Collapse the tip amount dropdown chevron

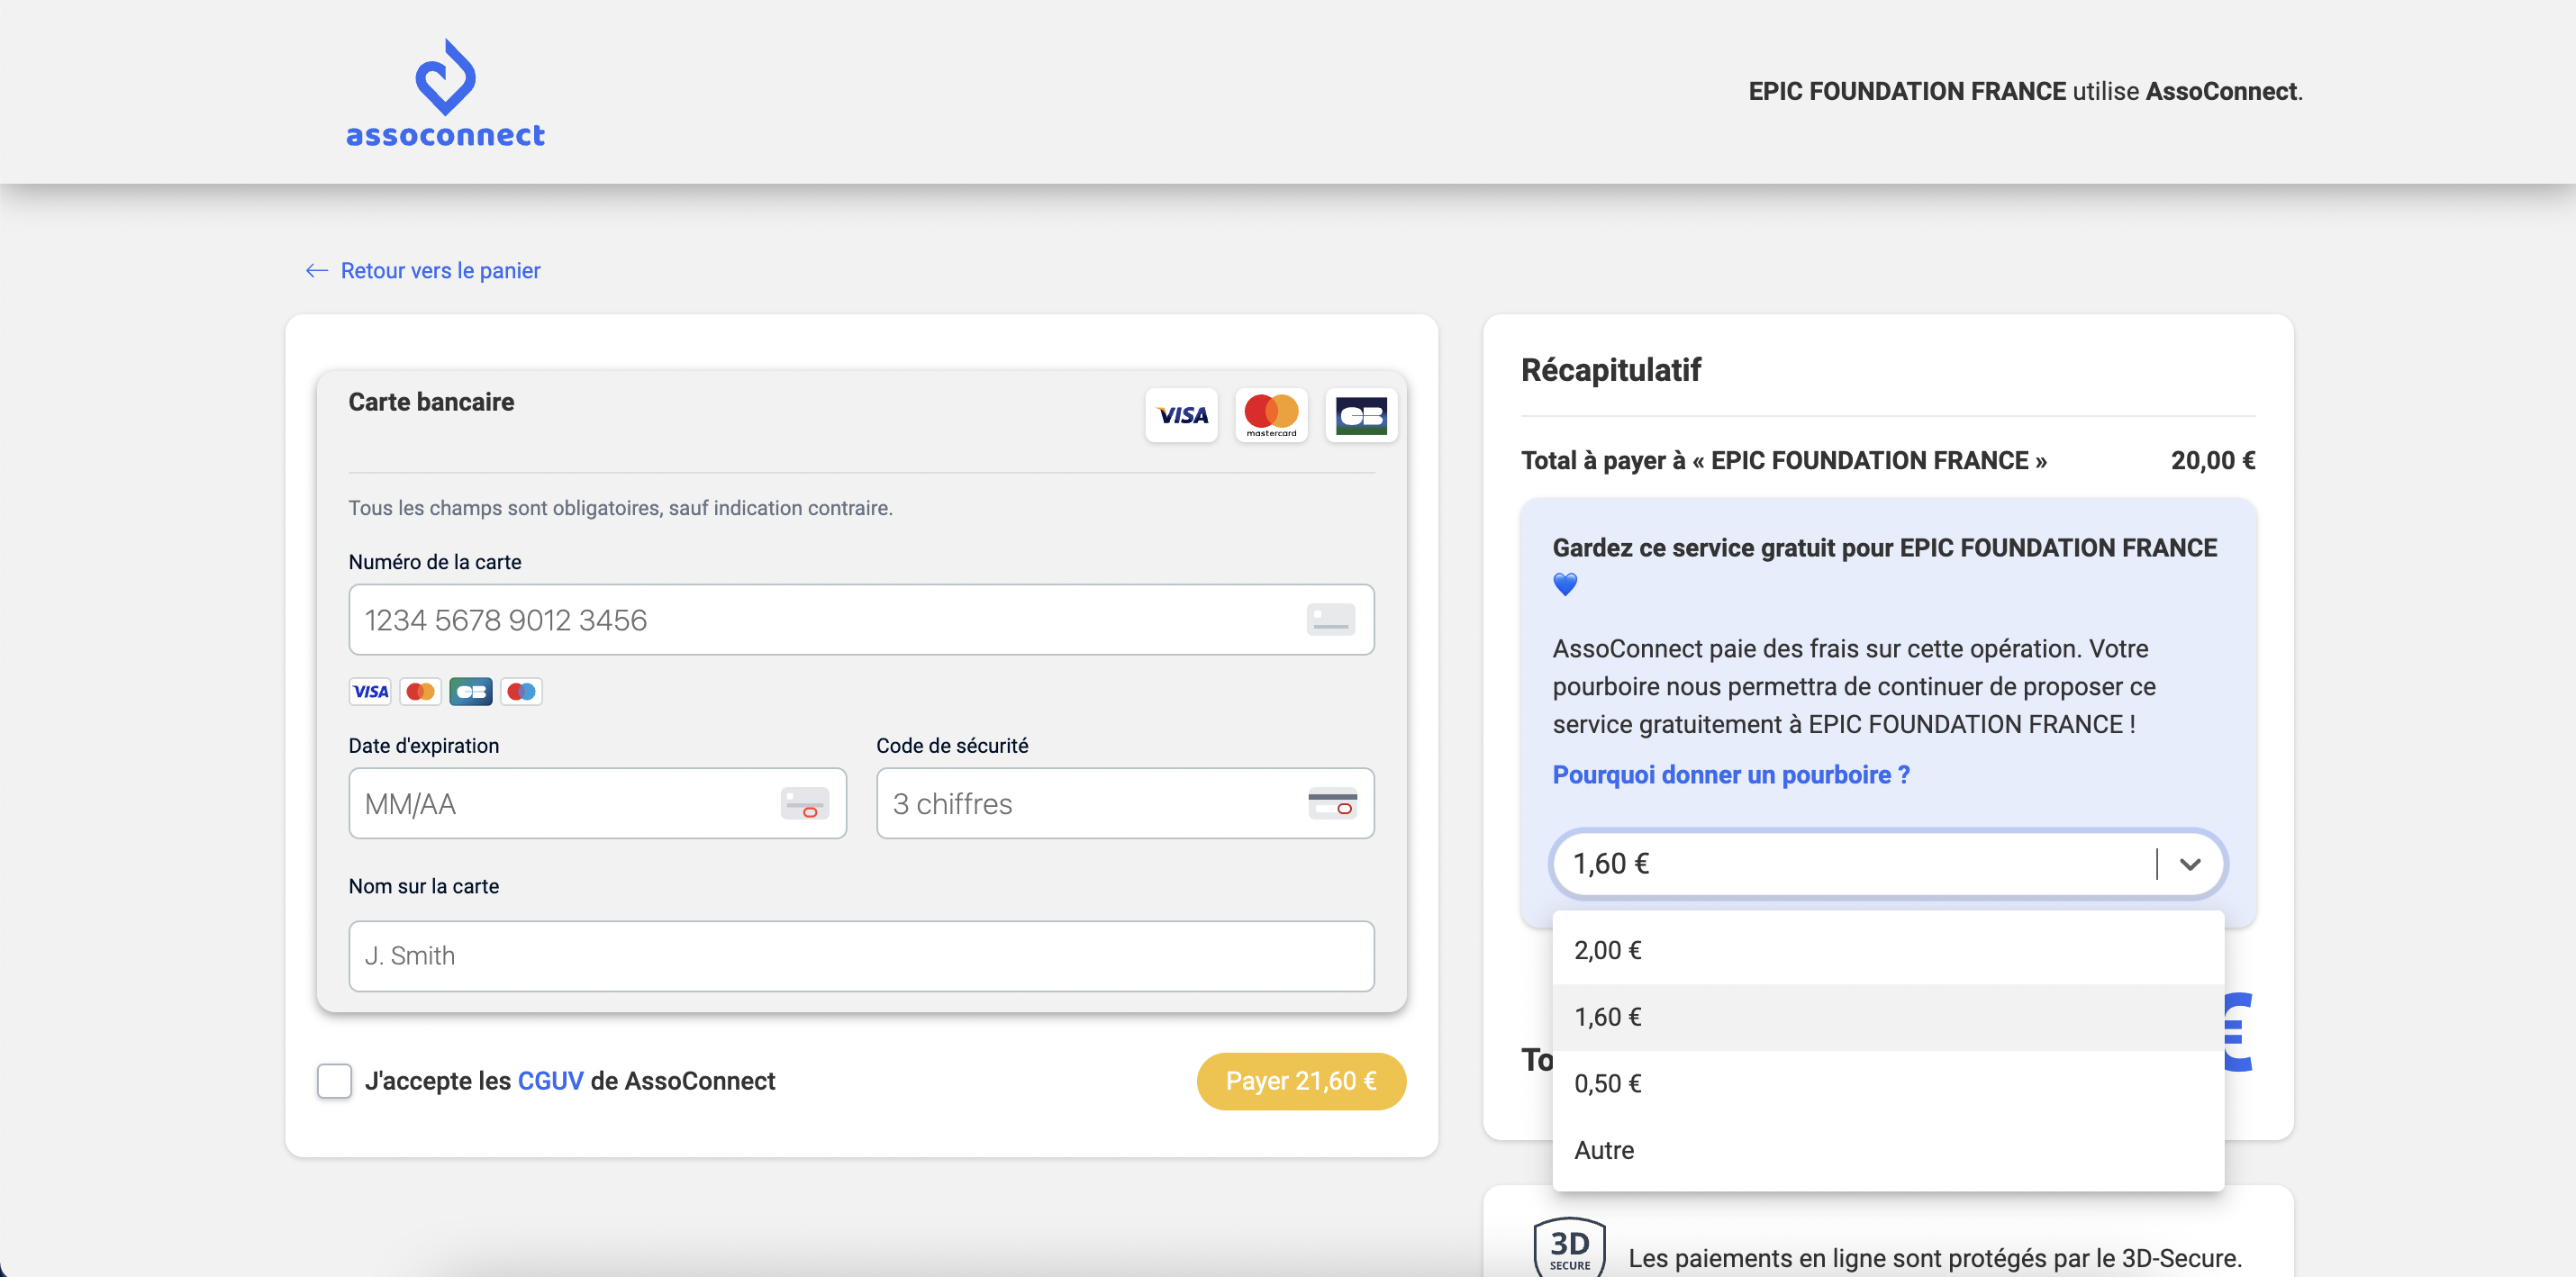2190,864
